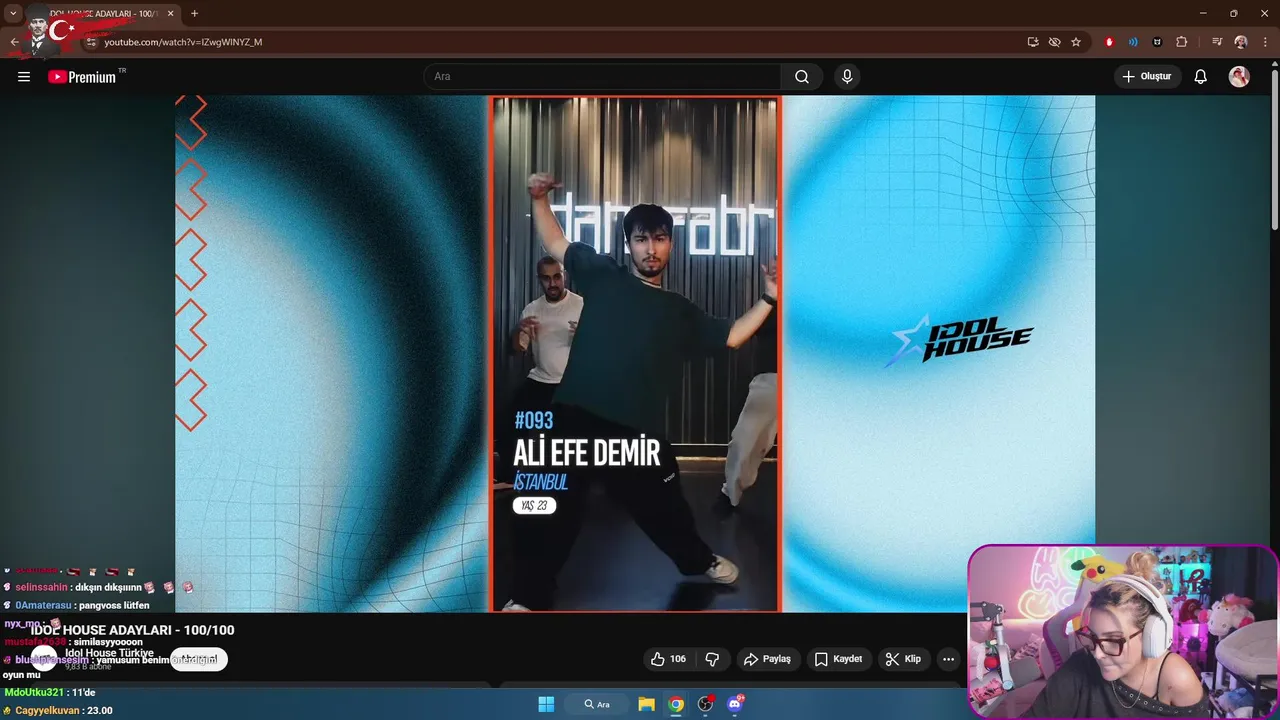Open a new tab with plus
Image resolution: width=1280 pixels, height=720 pixels.
coord(194,14)
